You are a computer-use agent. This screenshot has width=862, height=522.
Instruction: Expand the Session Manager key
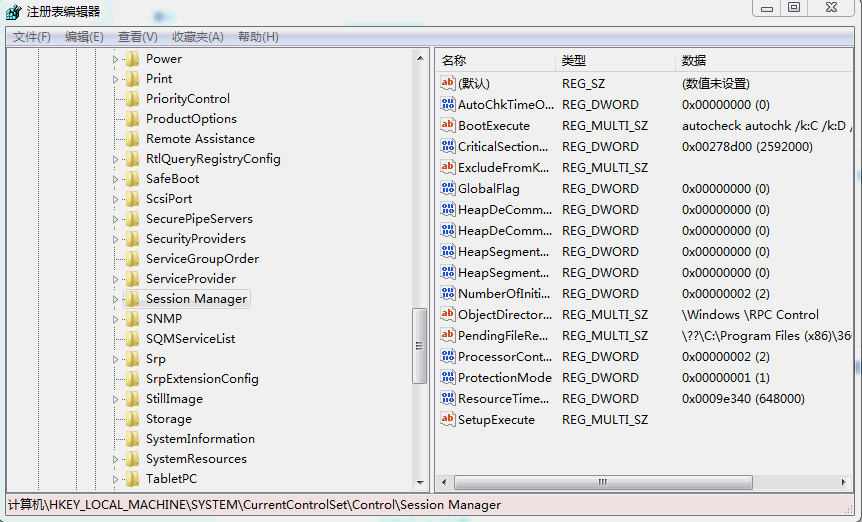(115, 299)
